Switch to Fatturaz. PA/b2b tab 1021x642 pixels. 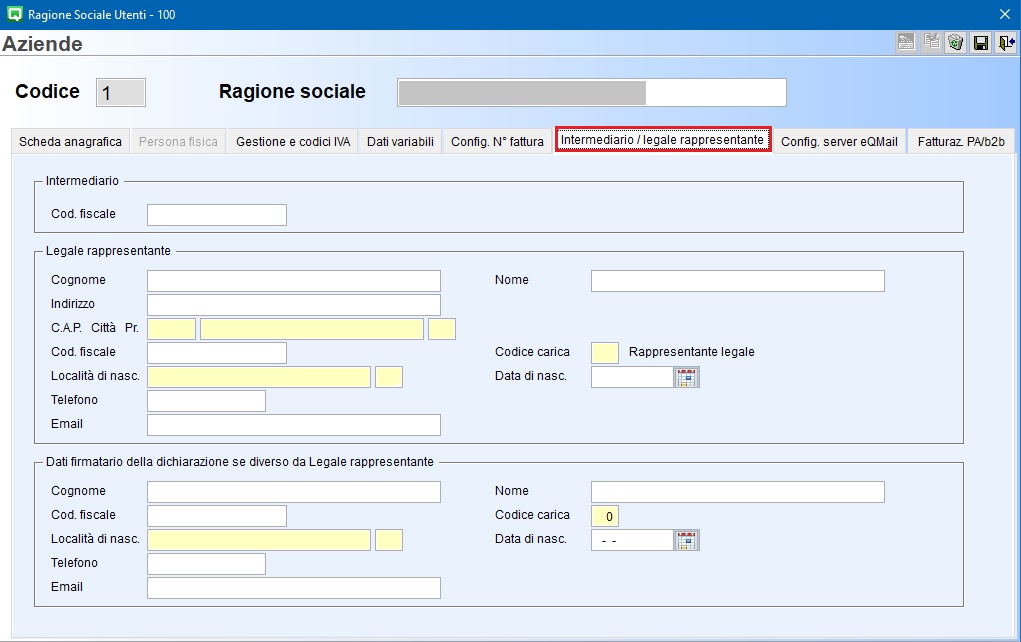tap(961, 141)
